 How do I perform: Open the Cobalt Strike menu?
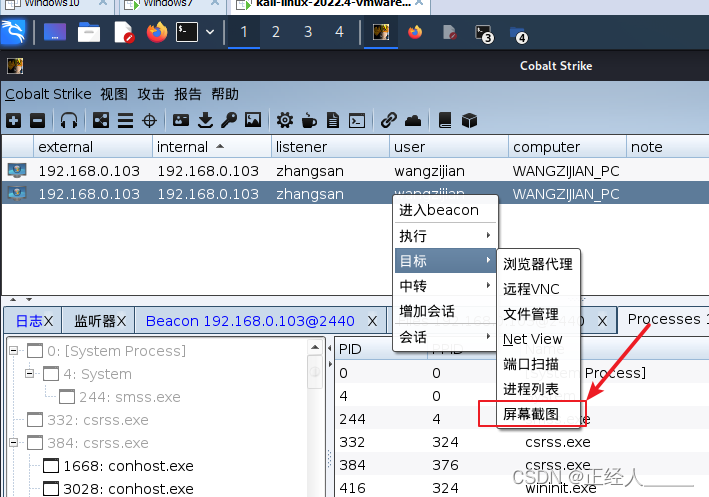click(48, 94)
